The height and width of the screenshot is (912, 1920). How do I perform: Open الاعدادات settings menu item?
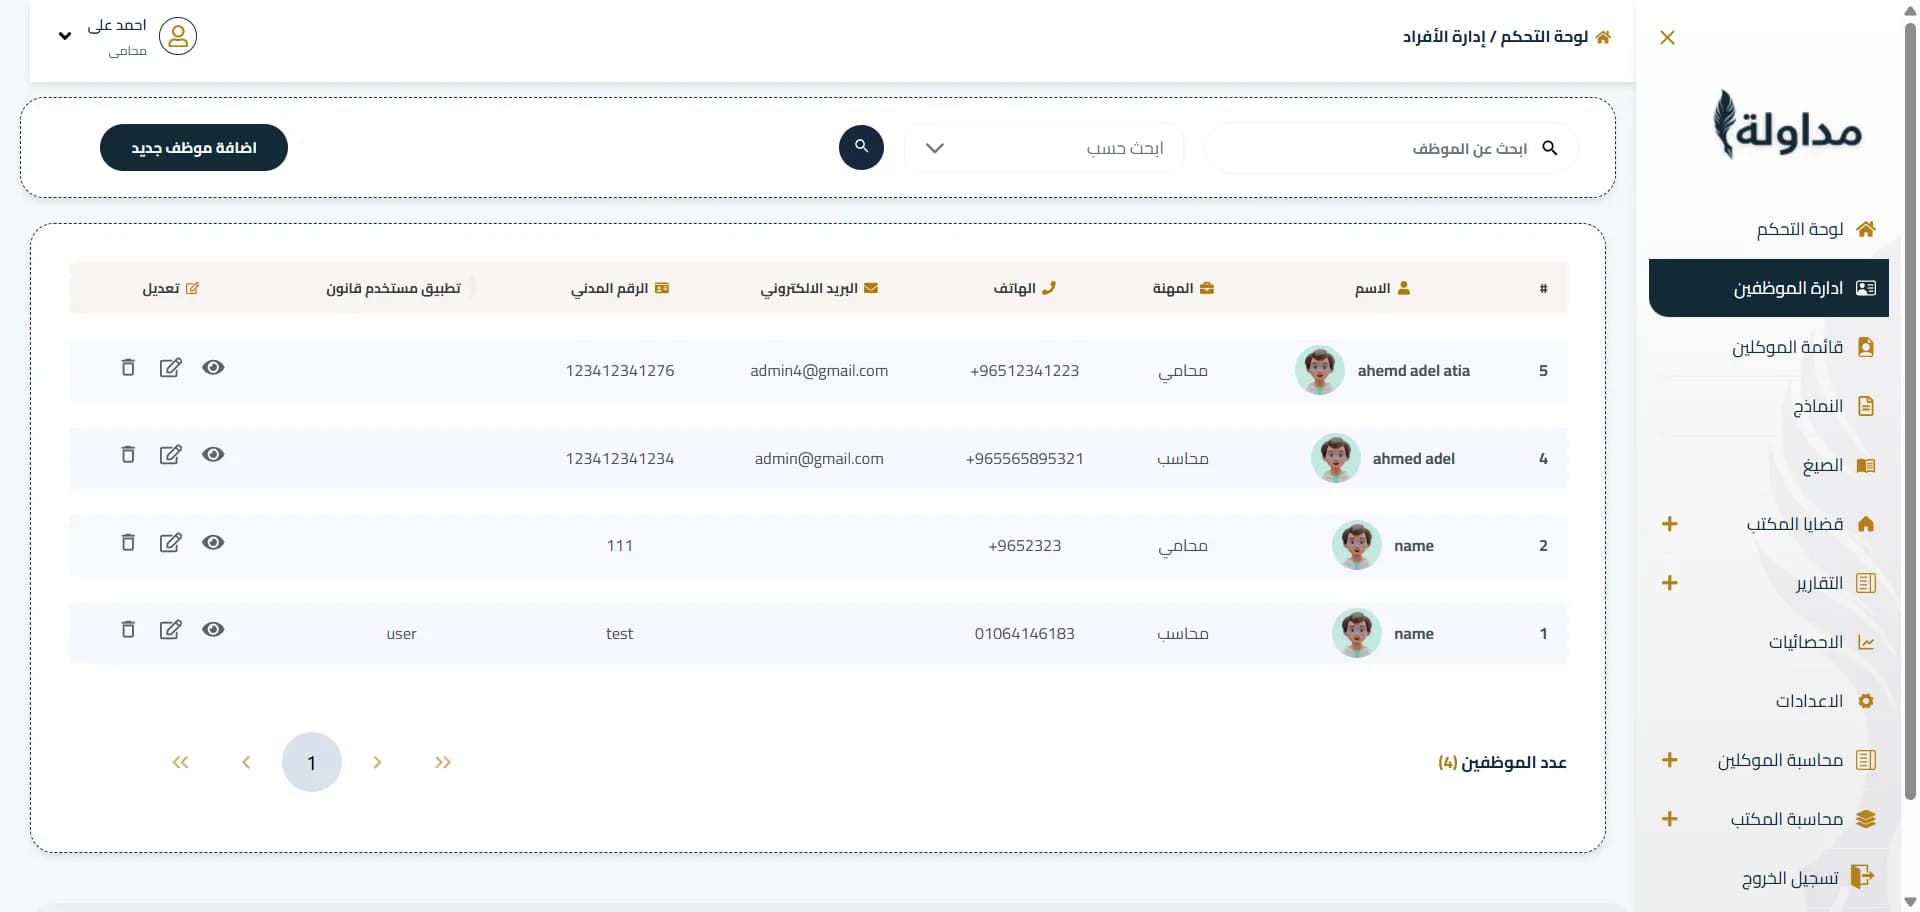point(1769,701)
